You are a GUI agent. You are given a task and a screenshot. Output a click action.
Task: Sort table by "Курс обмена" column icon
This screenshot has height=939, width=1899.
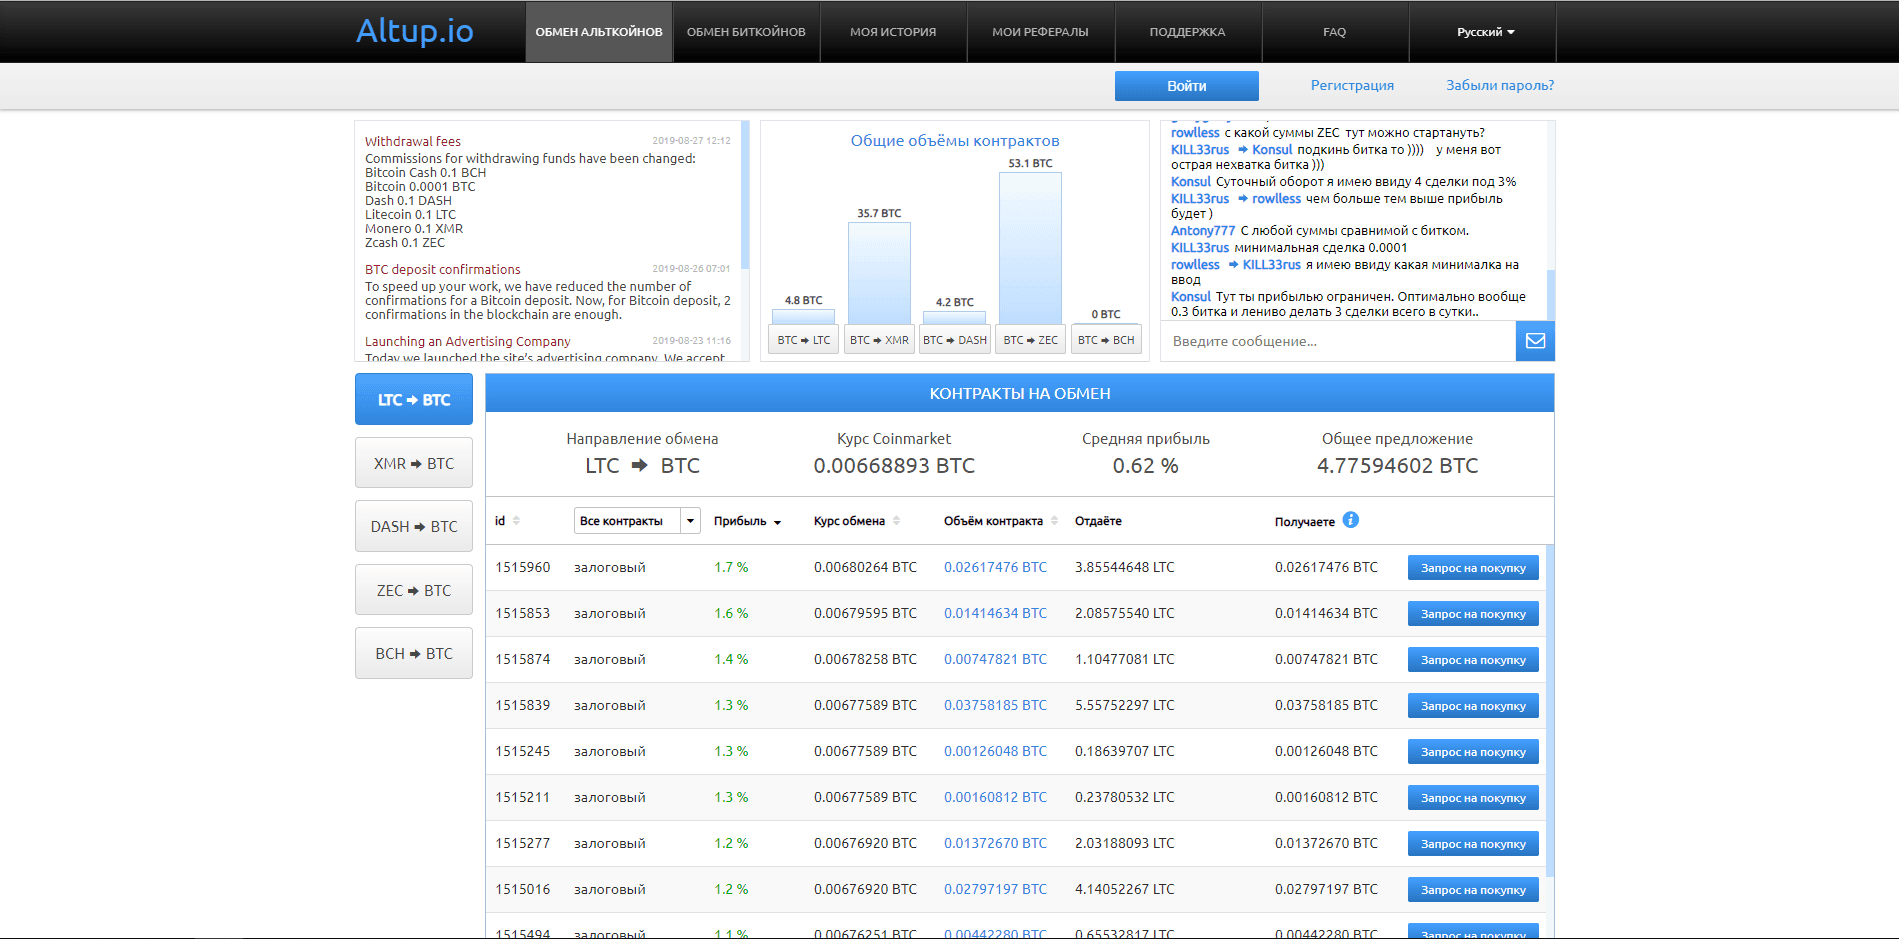click(x=898, y=519)
